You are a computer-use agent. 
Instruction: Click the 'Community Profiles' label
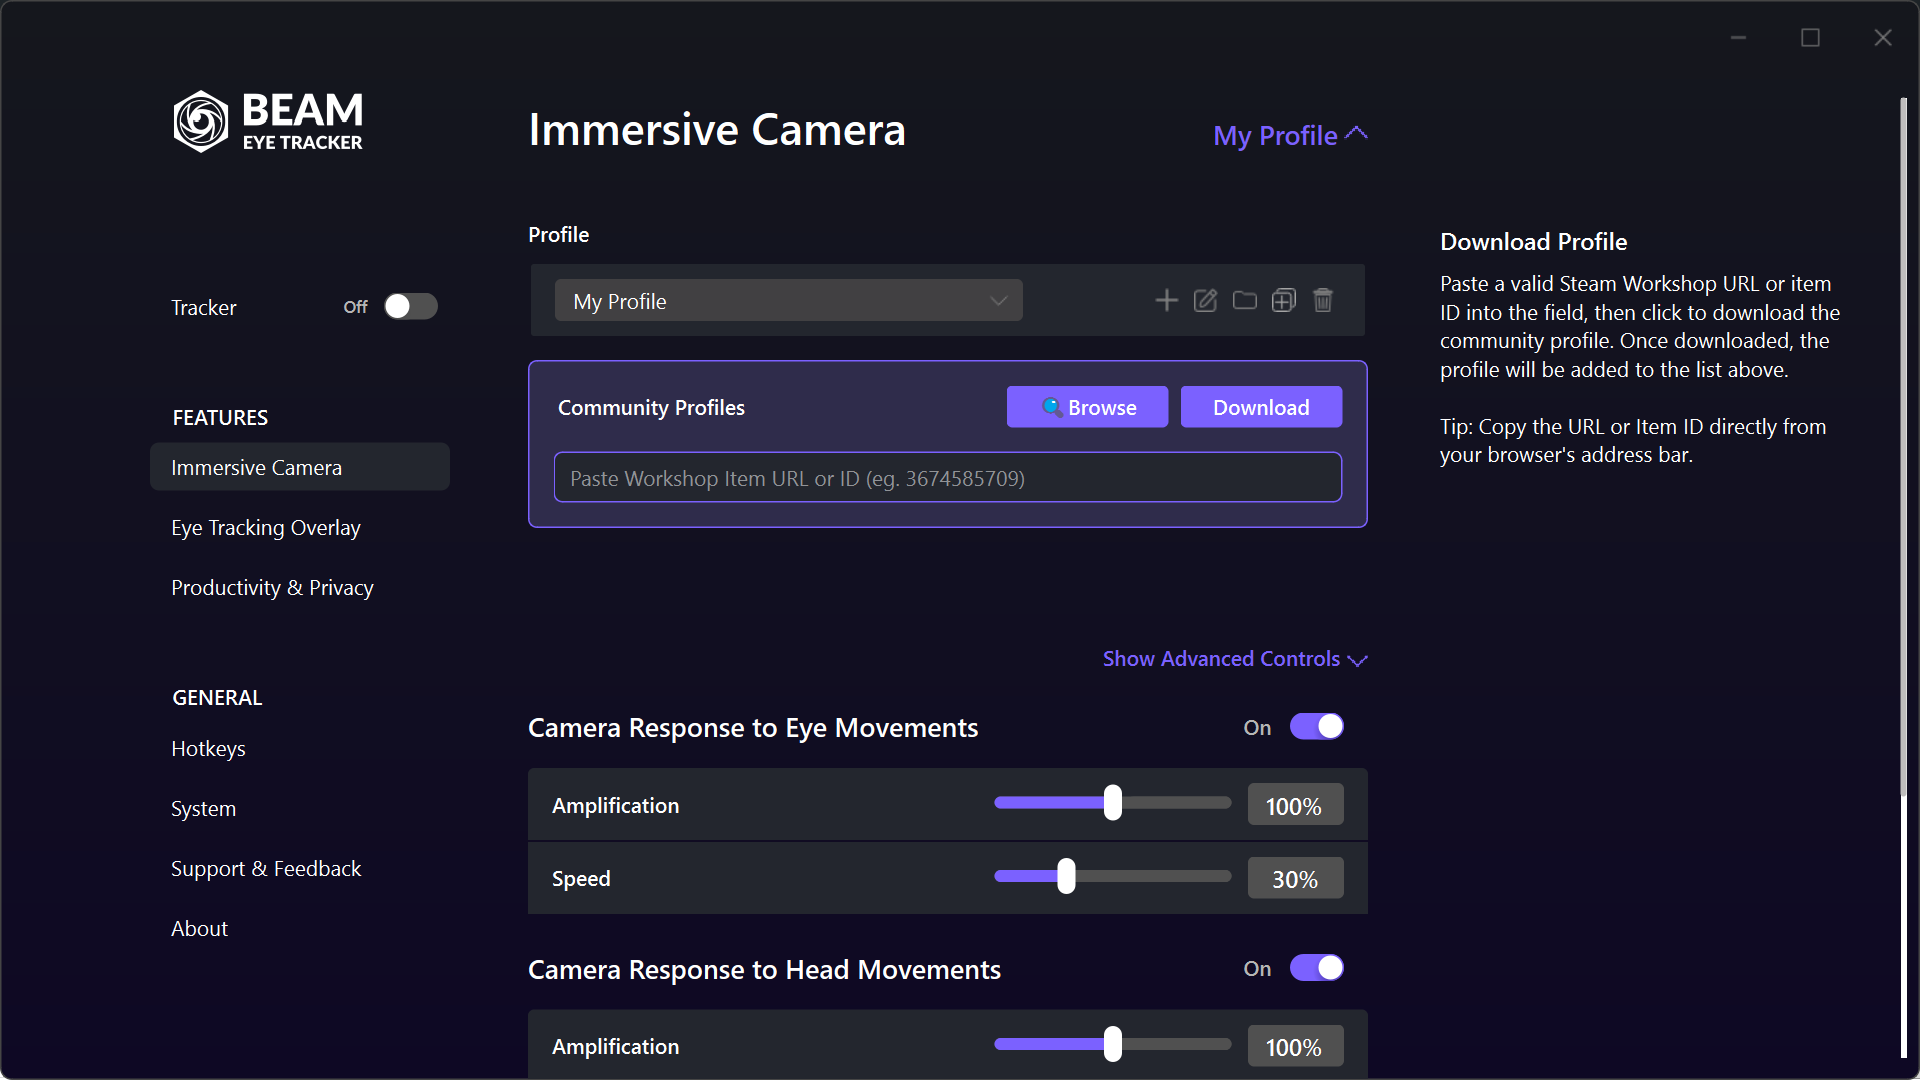coord(651,408)
